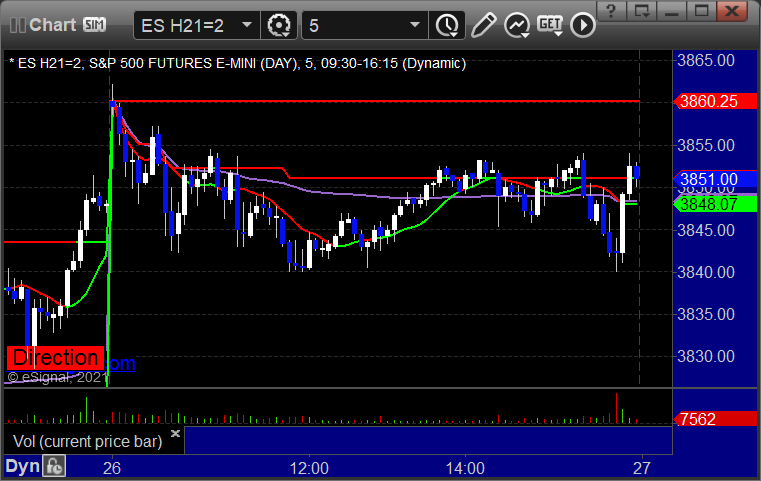761x481 pixels.
Task: Click the GET templates icon
Action: tap(550, 25)
